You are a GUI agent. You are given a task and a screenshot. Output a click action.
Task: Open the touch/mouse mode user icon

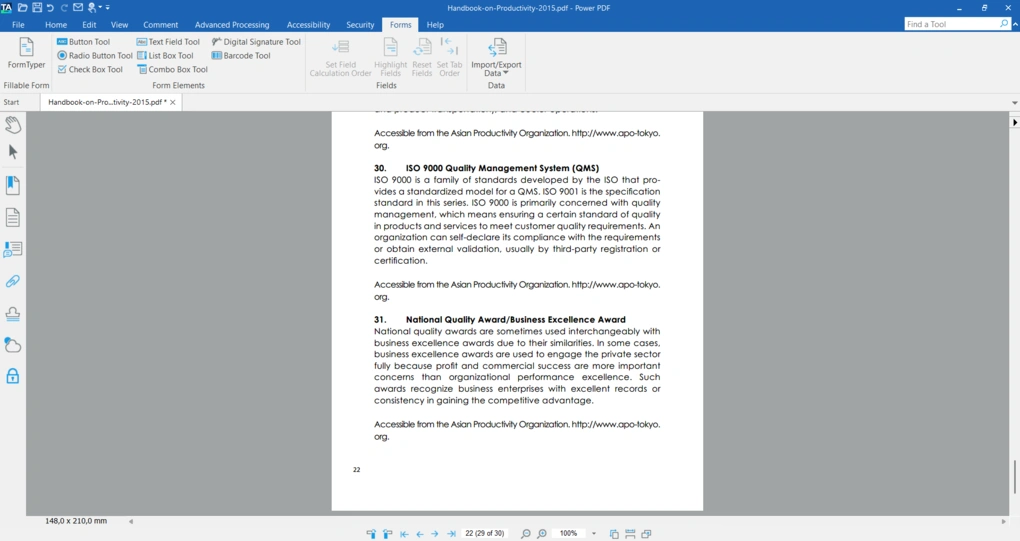coord(92,8)
